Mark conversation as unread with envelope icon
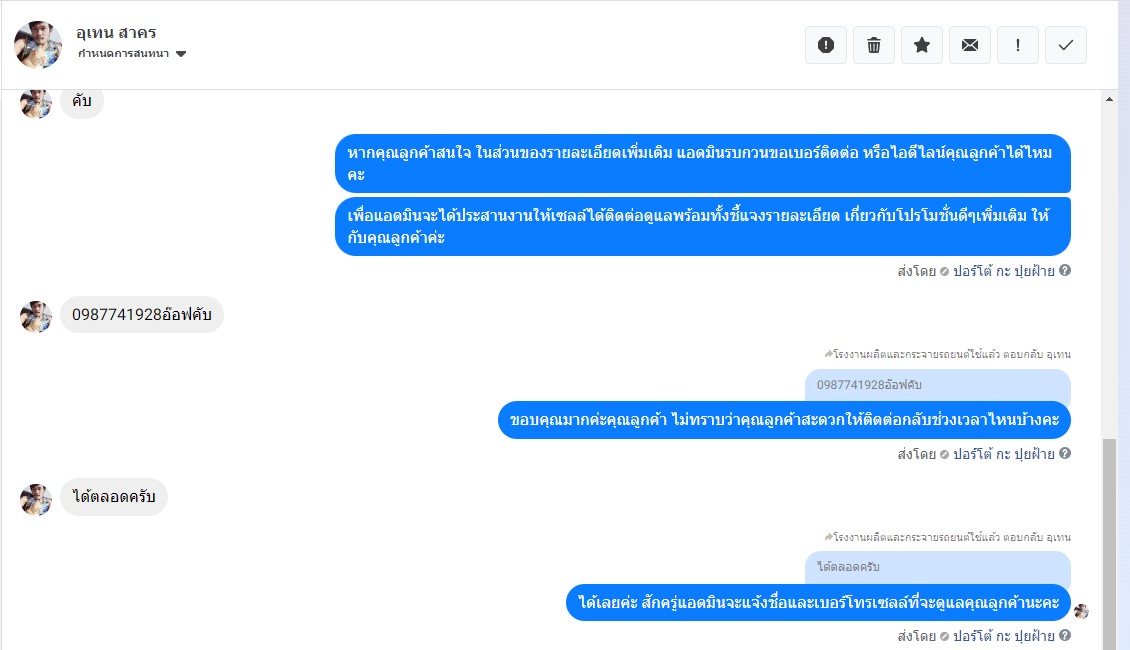The width and height of the screenshot is (1130, 650). click(x=970, y=45)
